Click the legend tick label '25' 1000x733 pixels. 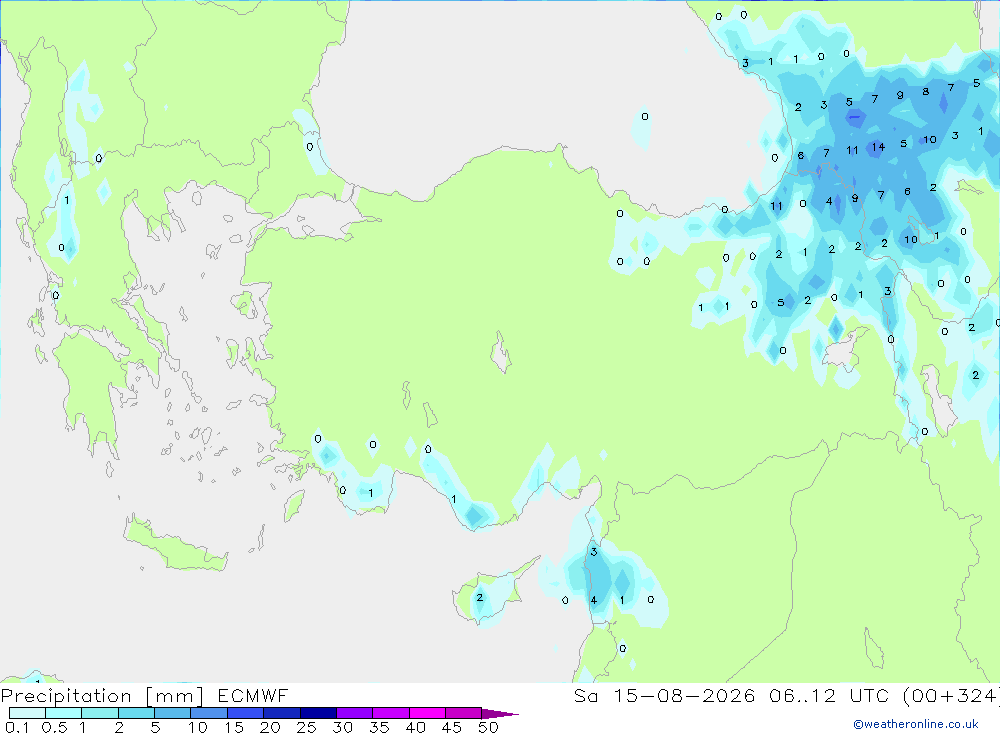306,727
